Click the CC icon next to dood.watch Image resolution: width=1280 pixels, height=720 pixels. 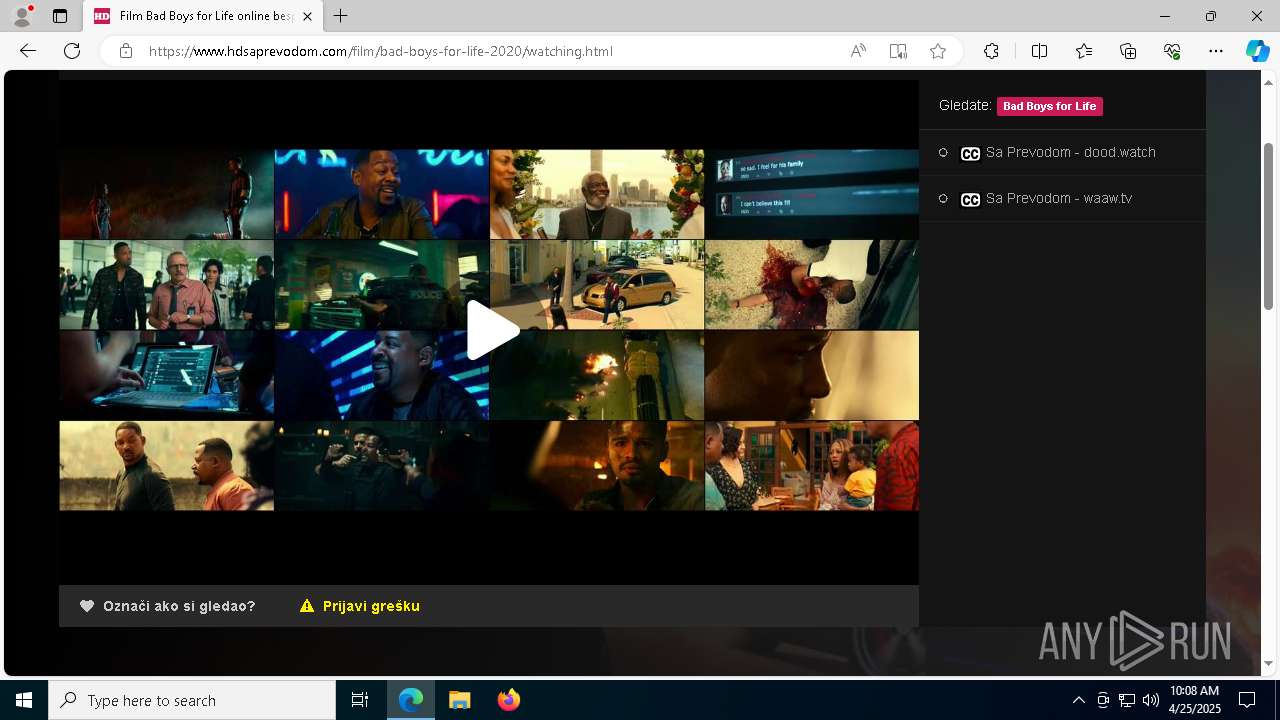[x=970, y=153]
